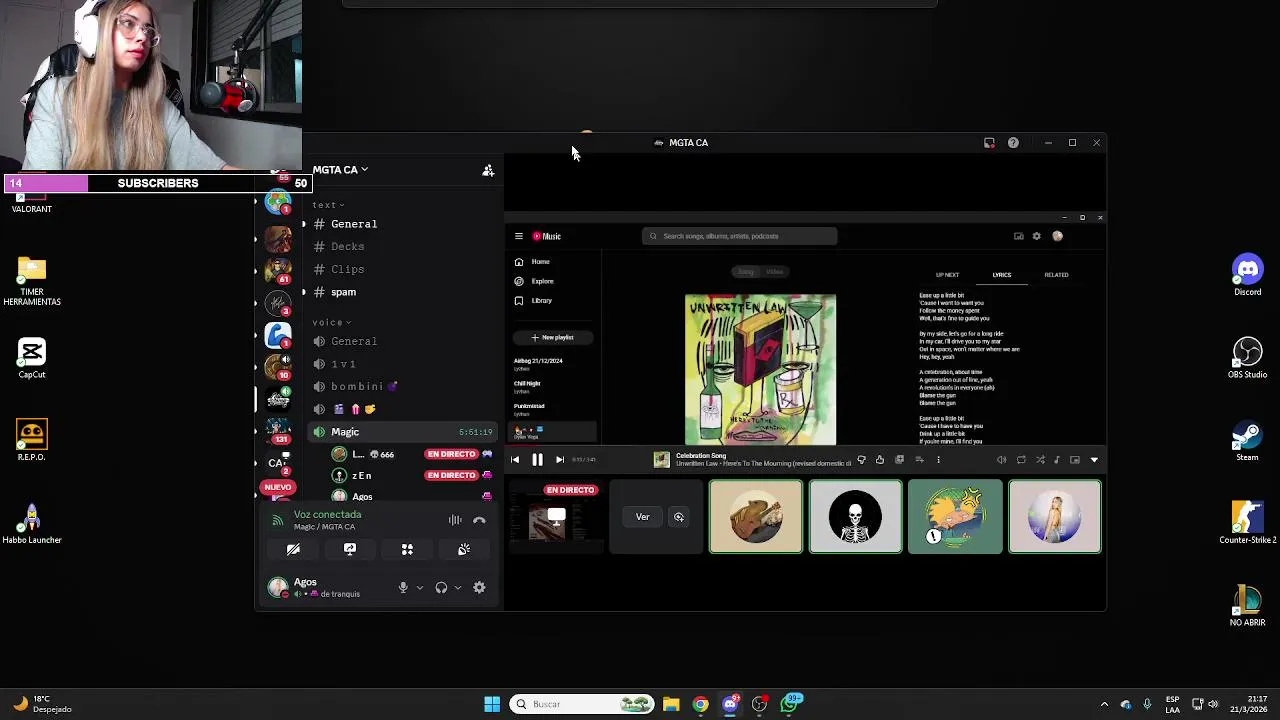Collapse the voice channels category

(x=331, y=322)
